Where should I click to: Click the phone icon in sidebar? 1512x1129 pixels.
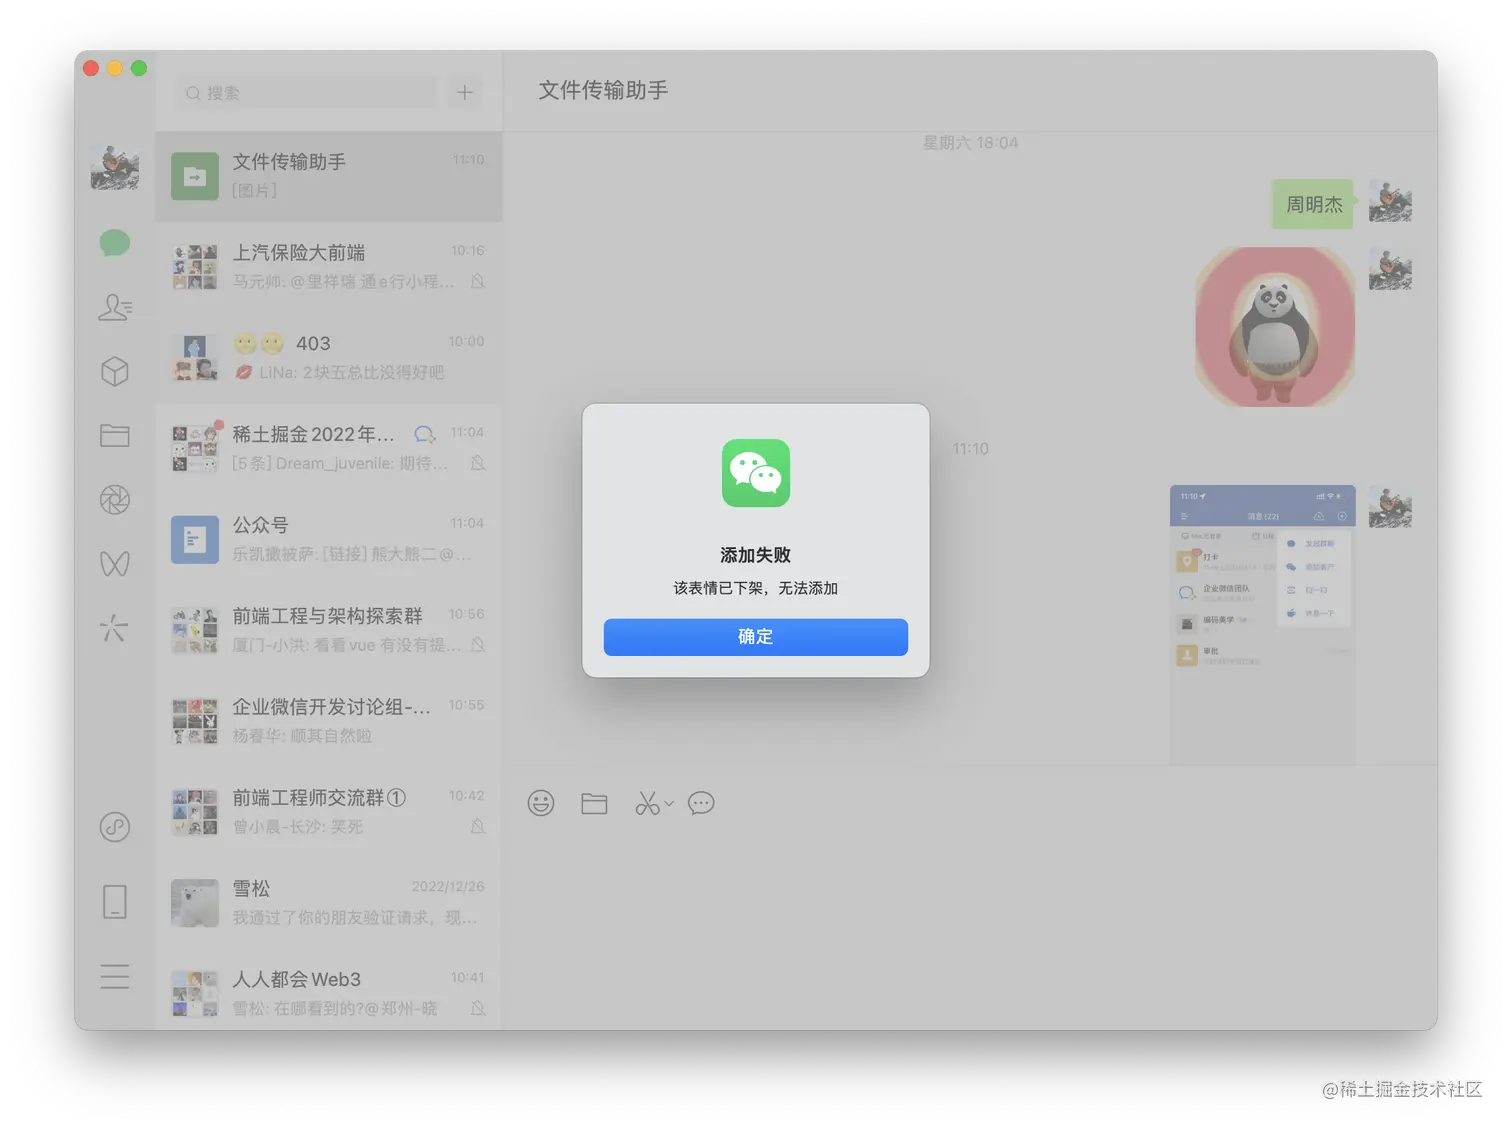[115, 901]
